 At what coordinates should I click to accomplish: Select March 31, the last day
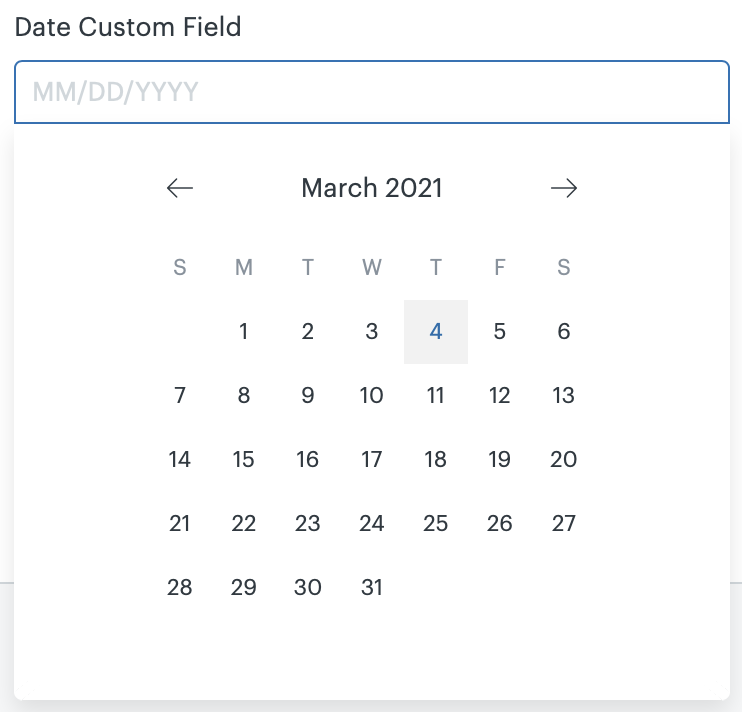click(372, 588)
